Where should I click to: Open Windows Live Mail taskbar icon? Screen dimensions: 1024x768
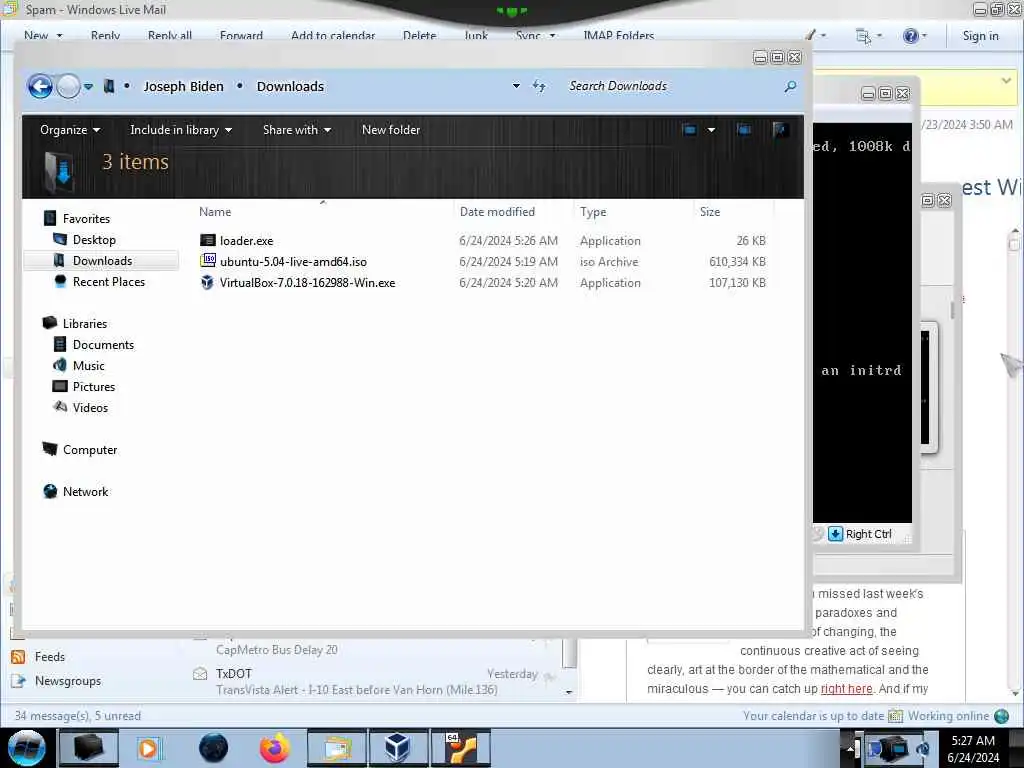pyautogui.click(x=336, y=748)
